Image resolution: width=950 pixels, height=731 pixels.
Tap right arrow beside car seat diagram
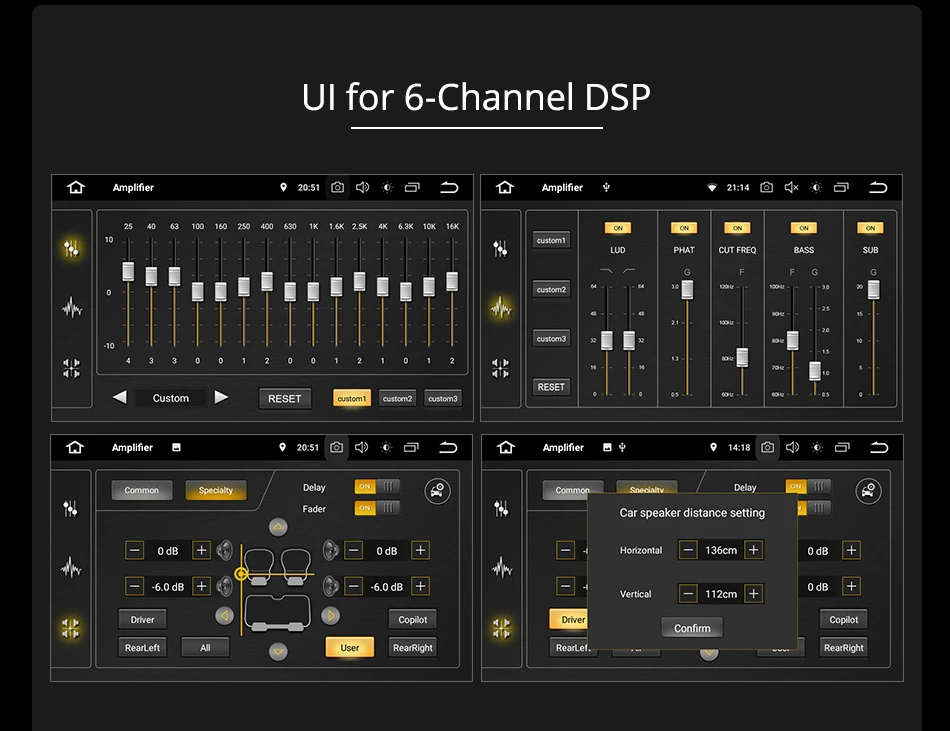[x=330, y=616]
